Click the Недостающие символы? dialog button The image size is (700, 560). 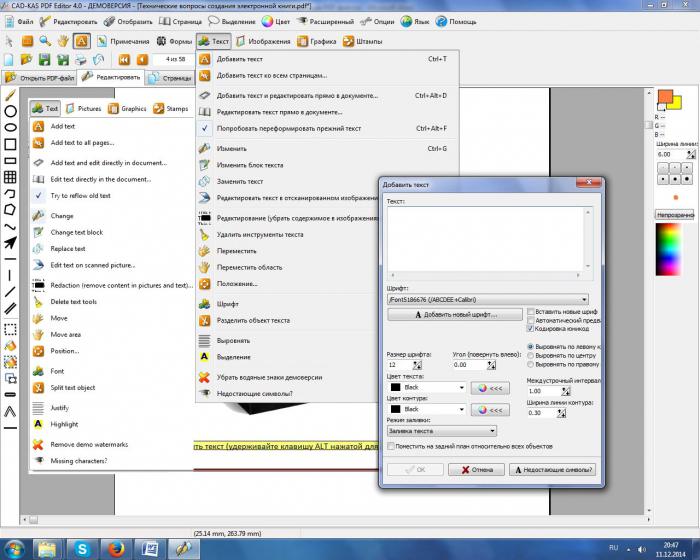pos(553,469)
